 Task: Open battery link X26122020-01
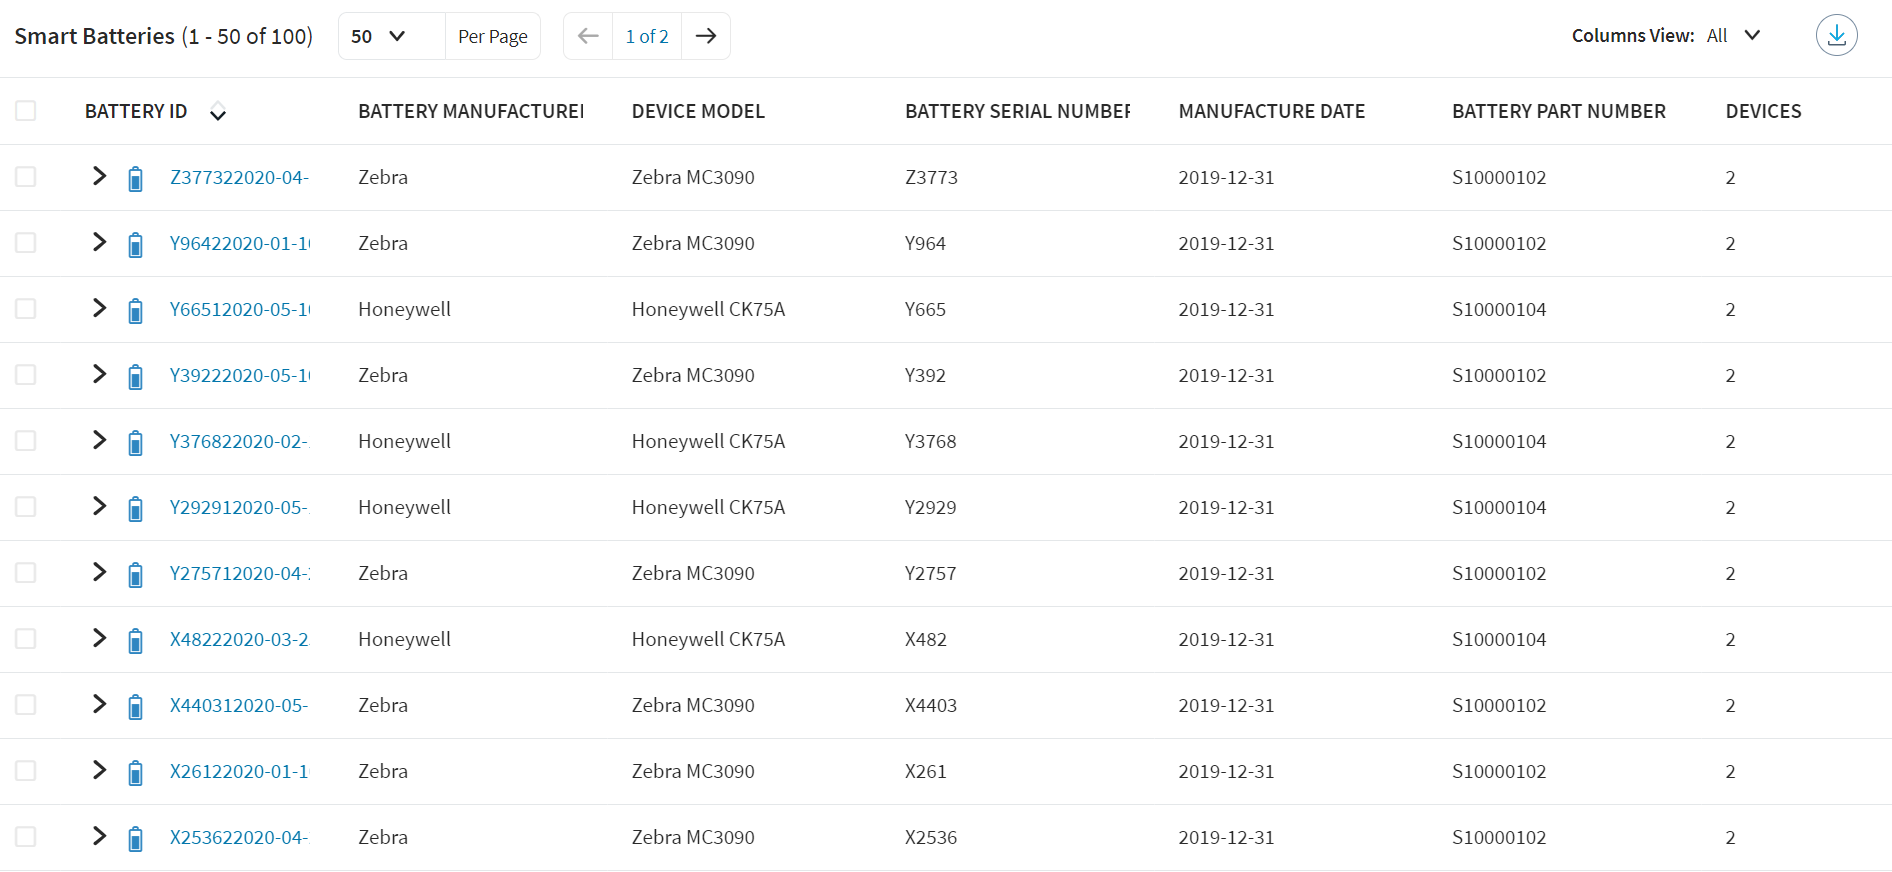click(x=238, y=771)
